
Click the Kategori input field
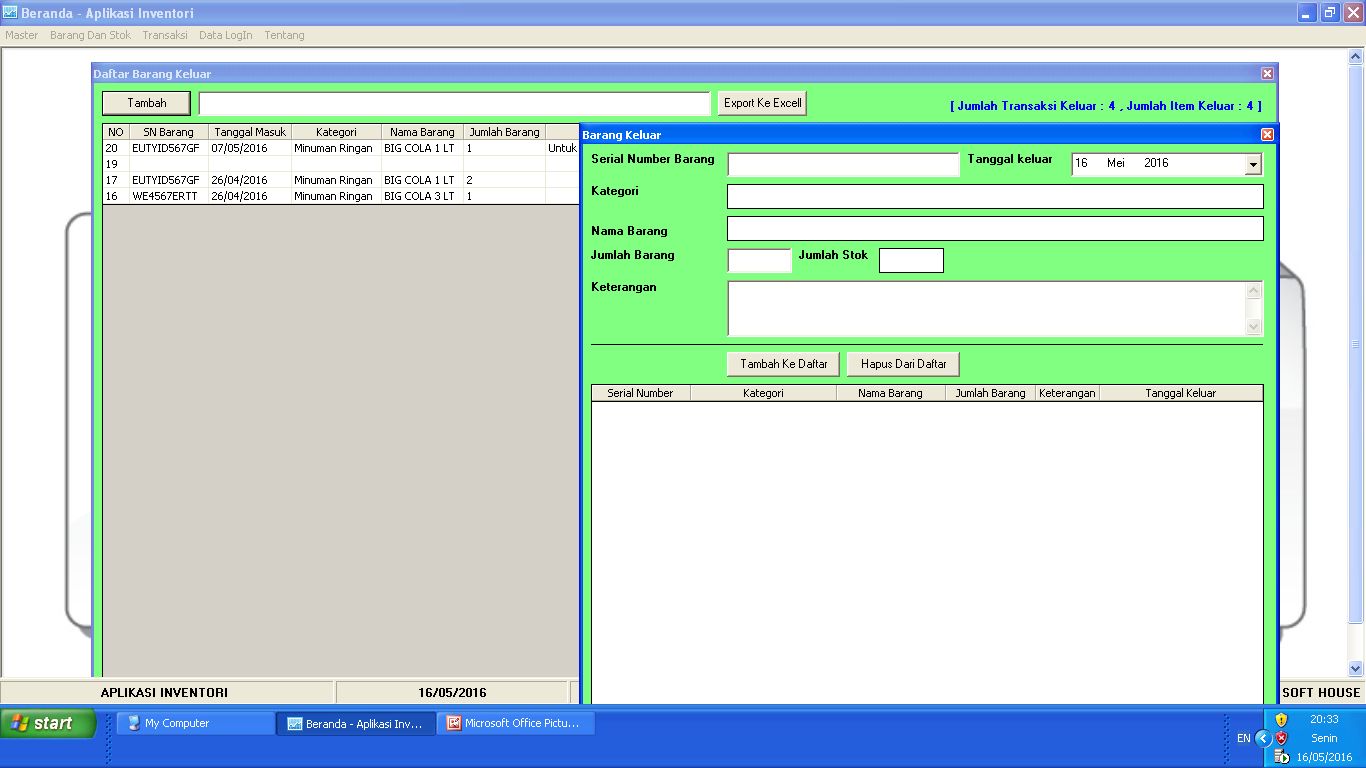point(995,196)
